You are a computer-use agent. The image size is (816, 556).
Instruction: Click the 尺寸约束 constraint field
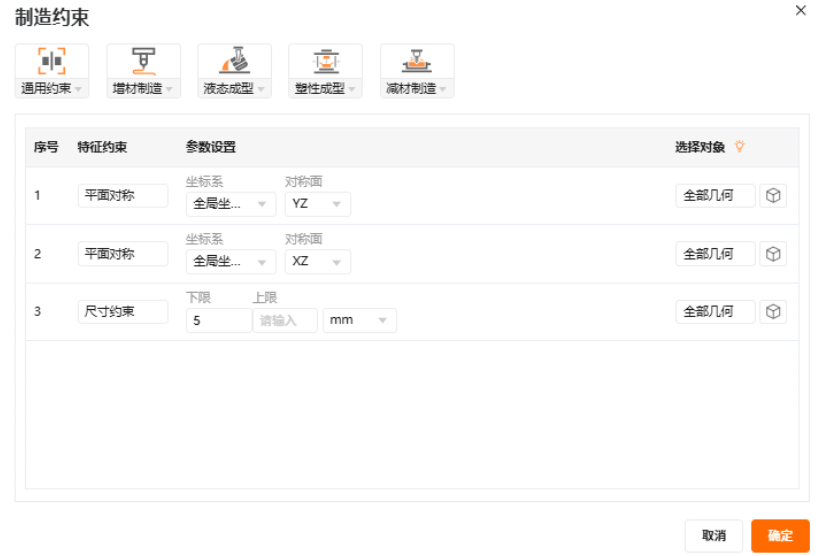[x=123, y=312]
